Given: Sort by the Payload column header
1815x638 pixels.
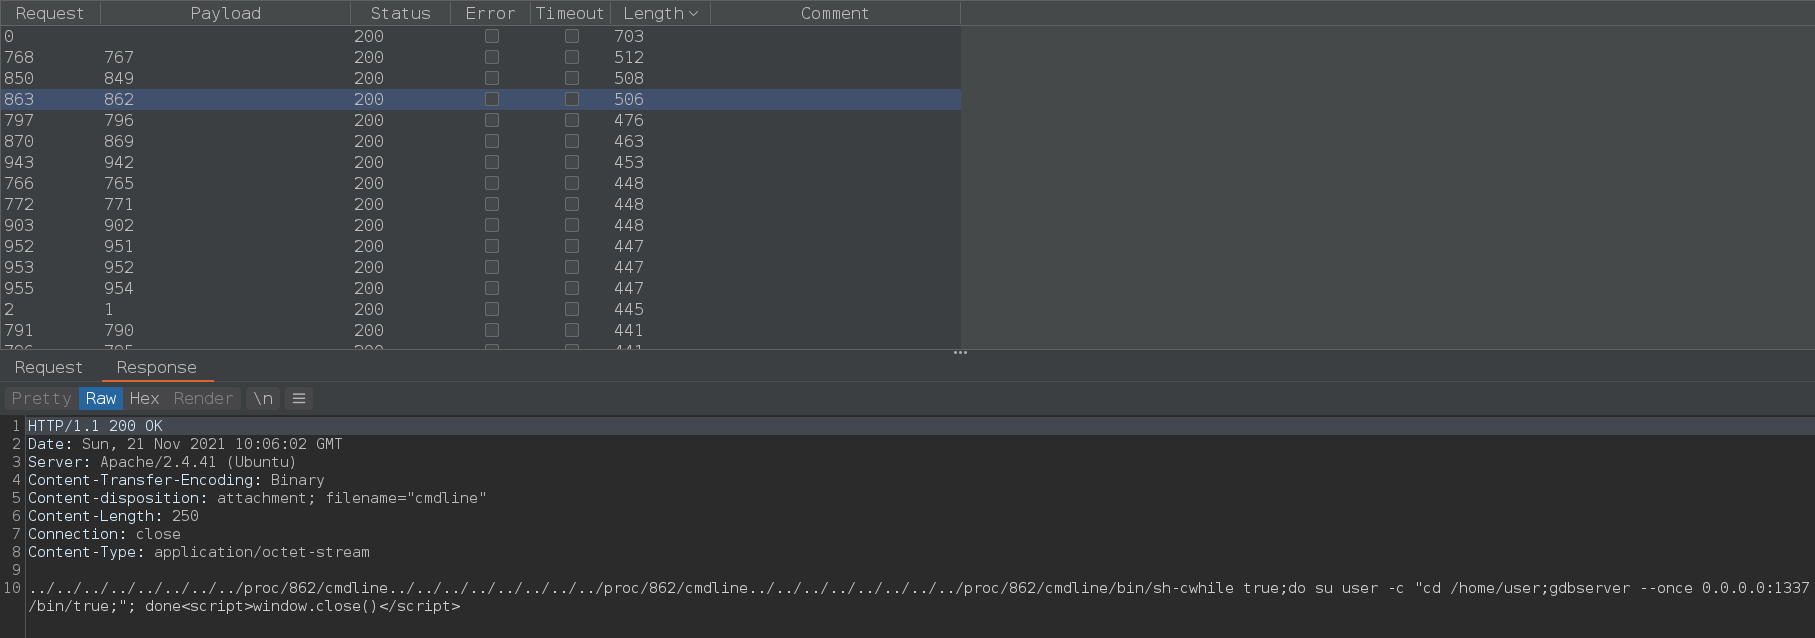Looking at the screenshot, I should point(225,13).
